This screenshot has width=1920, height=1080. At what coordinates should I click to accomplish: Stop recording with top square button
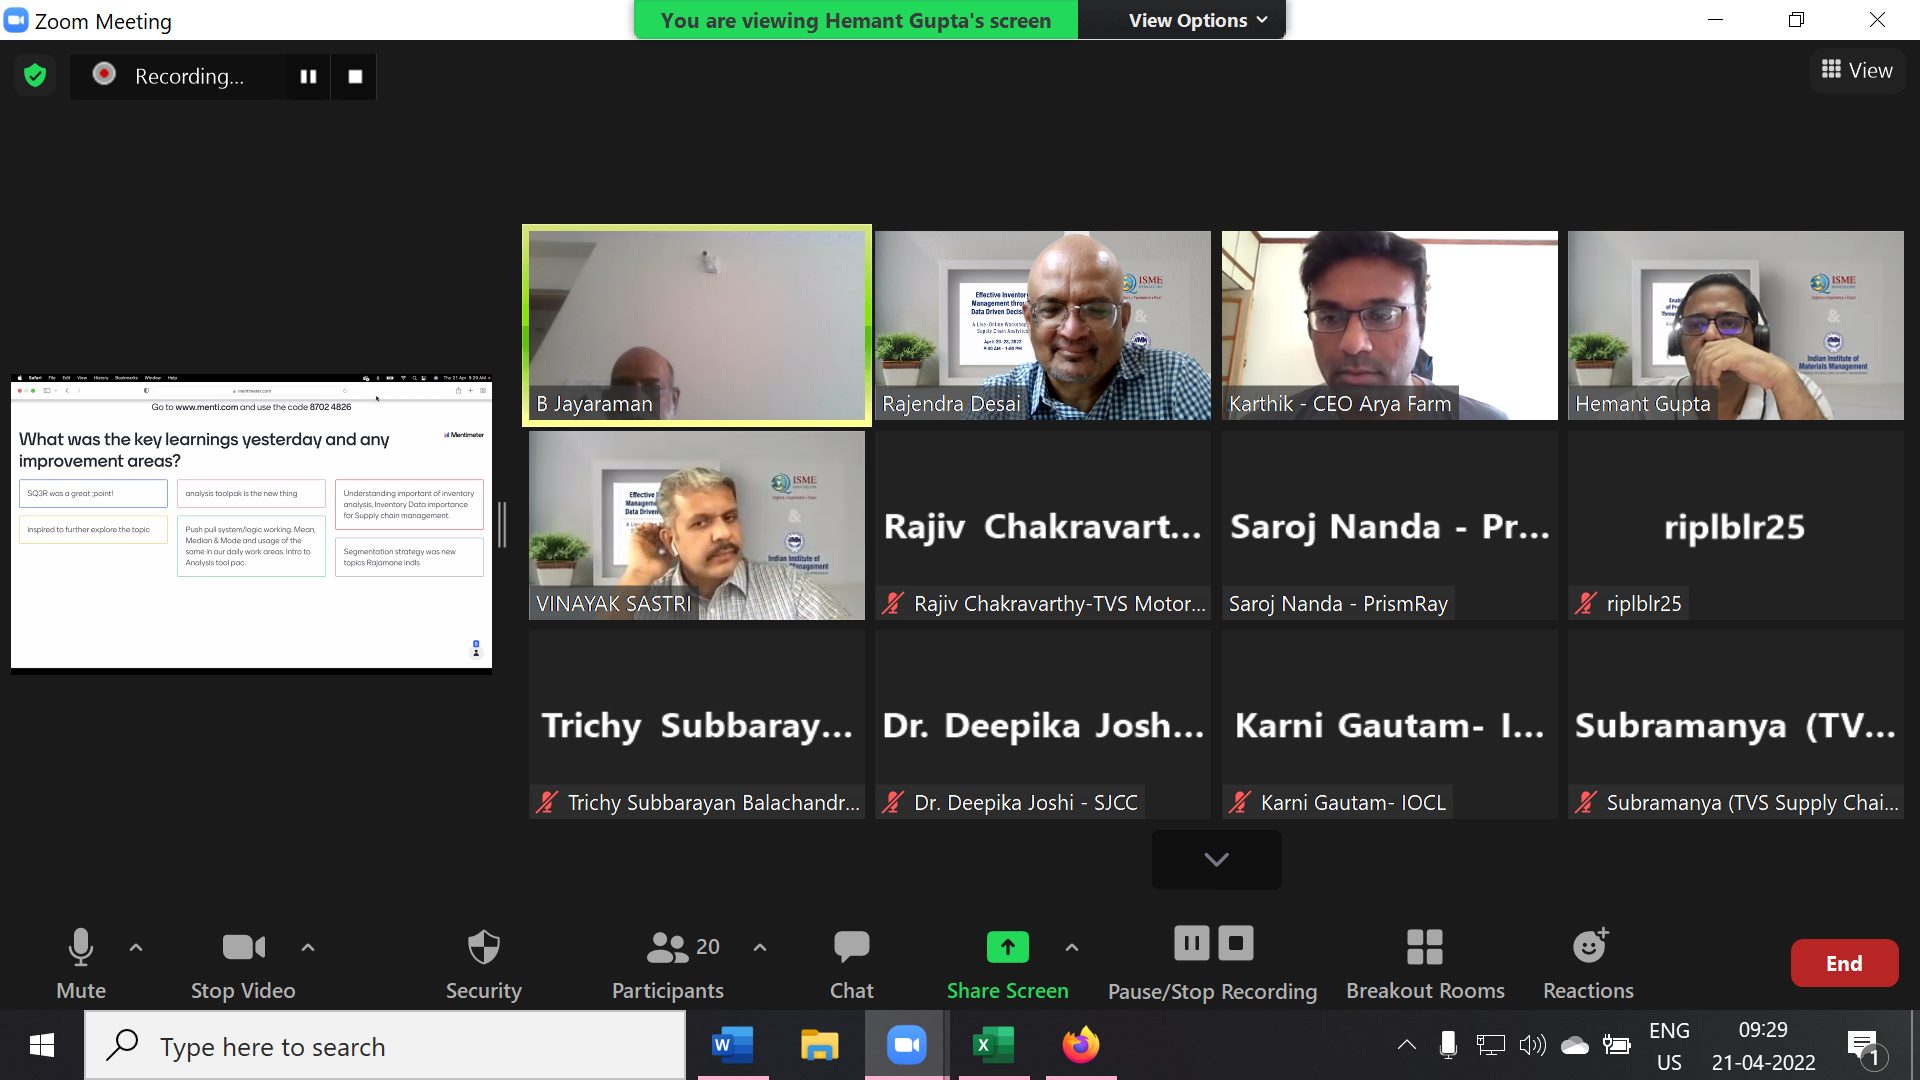coord(355,77)
